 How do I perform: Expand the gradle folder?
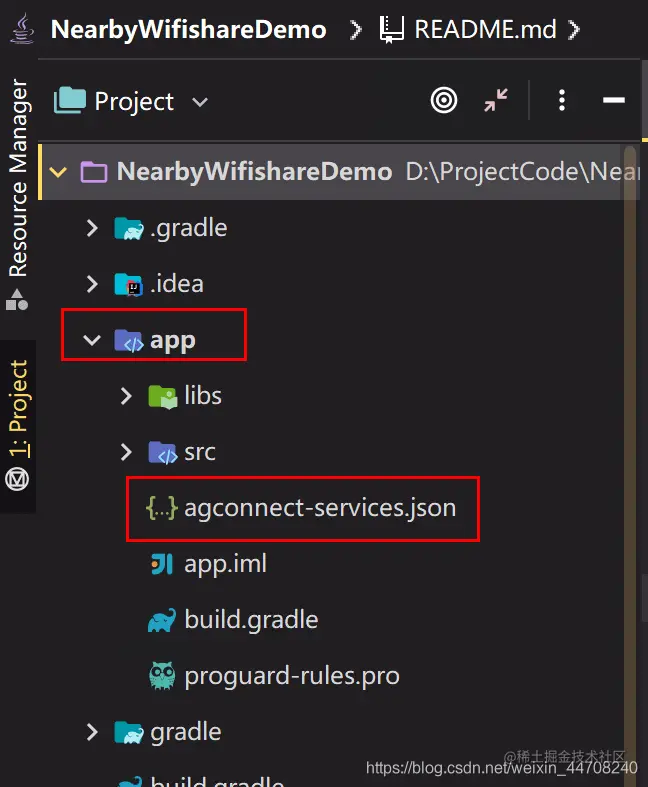pyautogui.click(x=92, y=732)
